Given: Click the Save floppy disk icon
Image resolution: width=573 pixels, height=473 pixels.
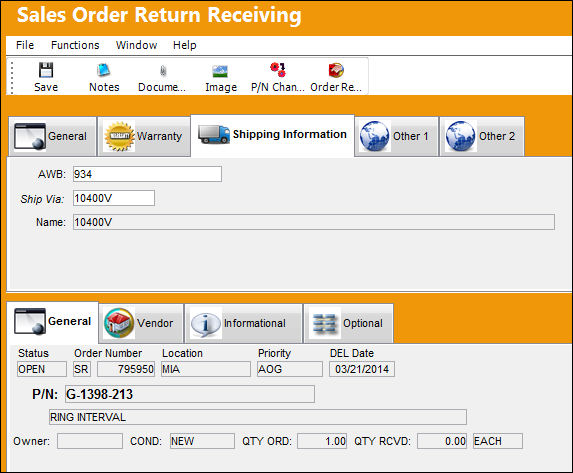Looking at the screenshot, I should tap(46, 70).
